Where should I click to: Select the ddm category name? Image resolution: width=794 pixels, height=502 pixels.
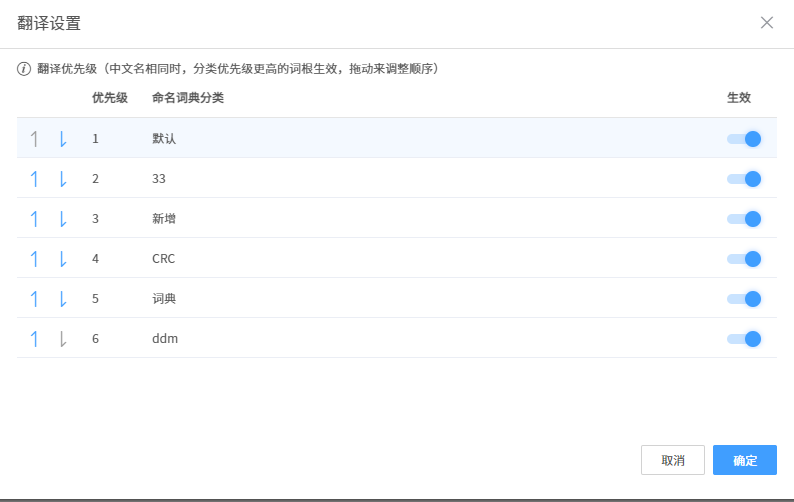(x=165, y=338)
